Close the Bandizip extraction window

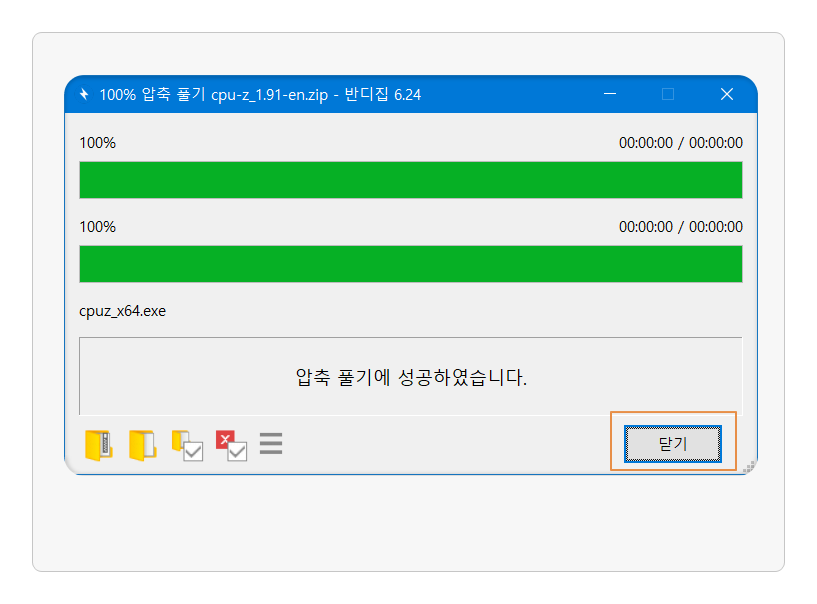tap(727, 94)
